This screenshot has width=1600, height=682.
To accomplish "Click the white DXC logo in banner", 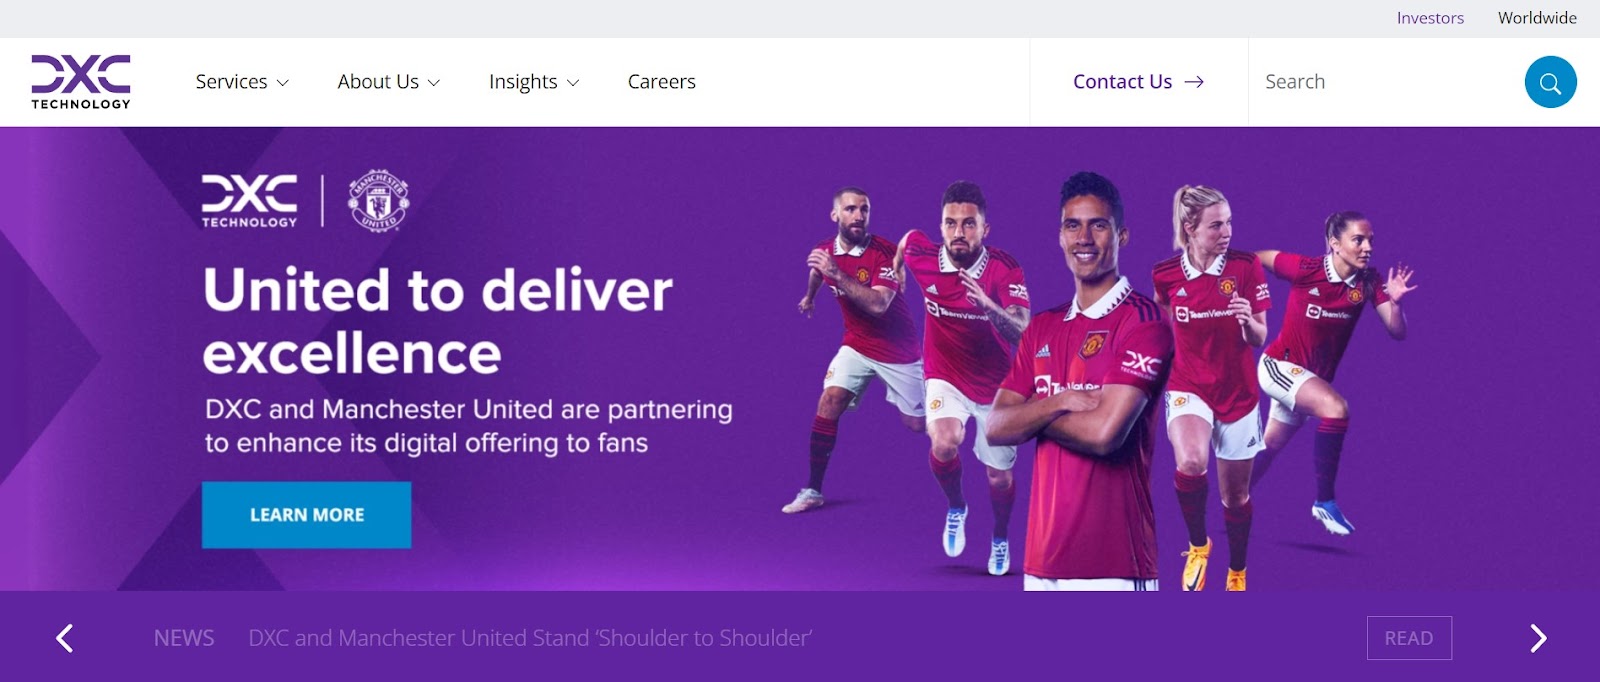I will coord(250,201).
